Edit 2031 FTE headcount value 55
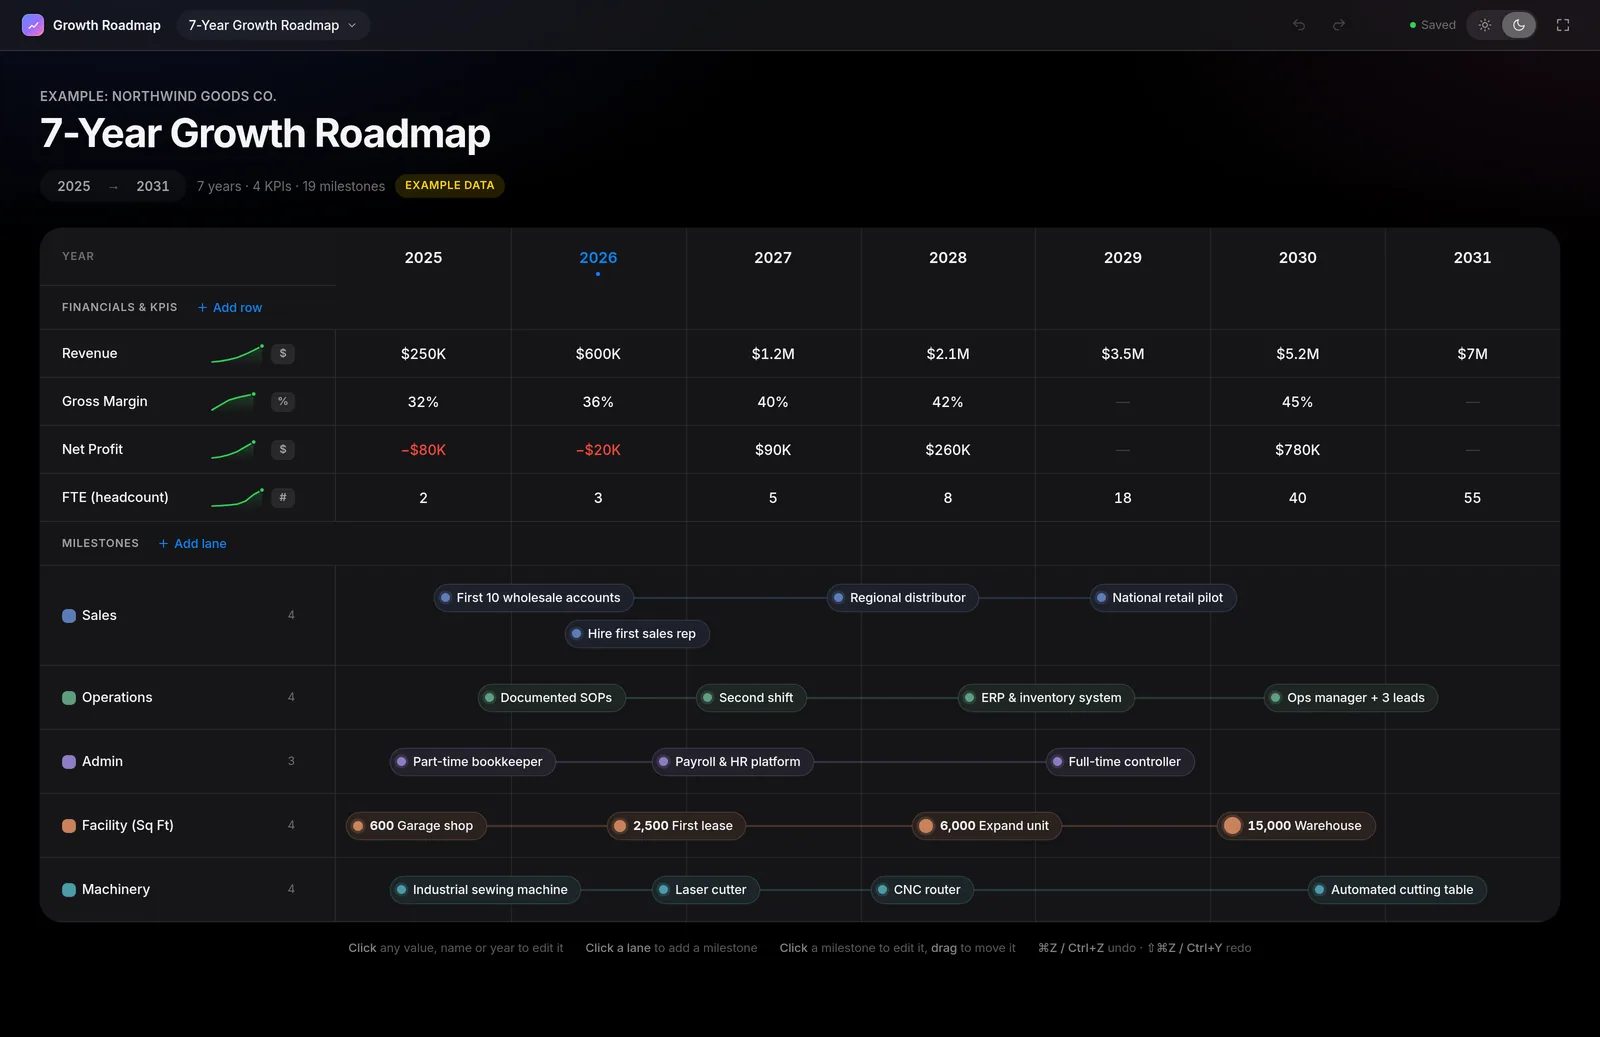 [x=1472, y=498]
